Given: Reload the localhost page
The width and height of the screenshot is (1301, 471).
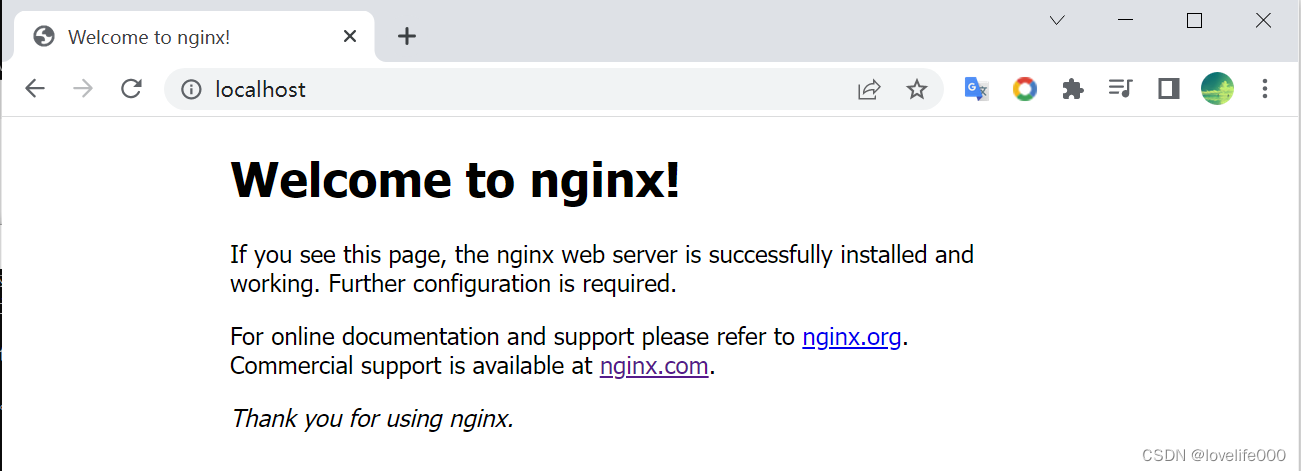Looking at the screenshot, I should click(131, 89).
